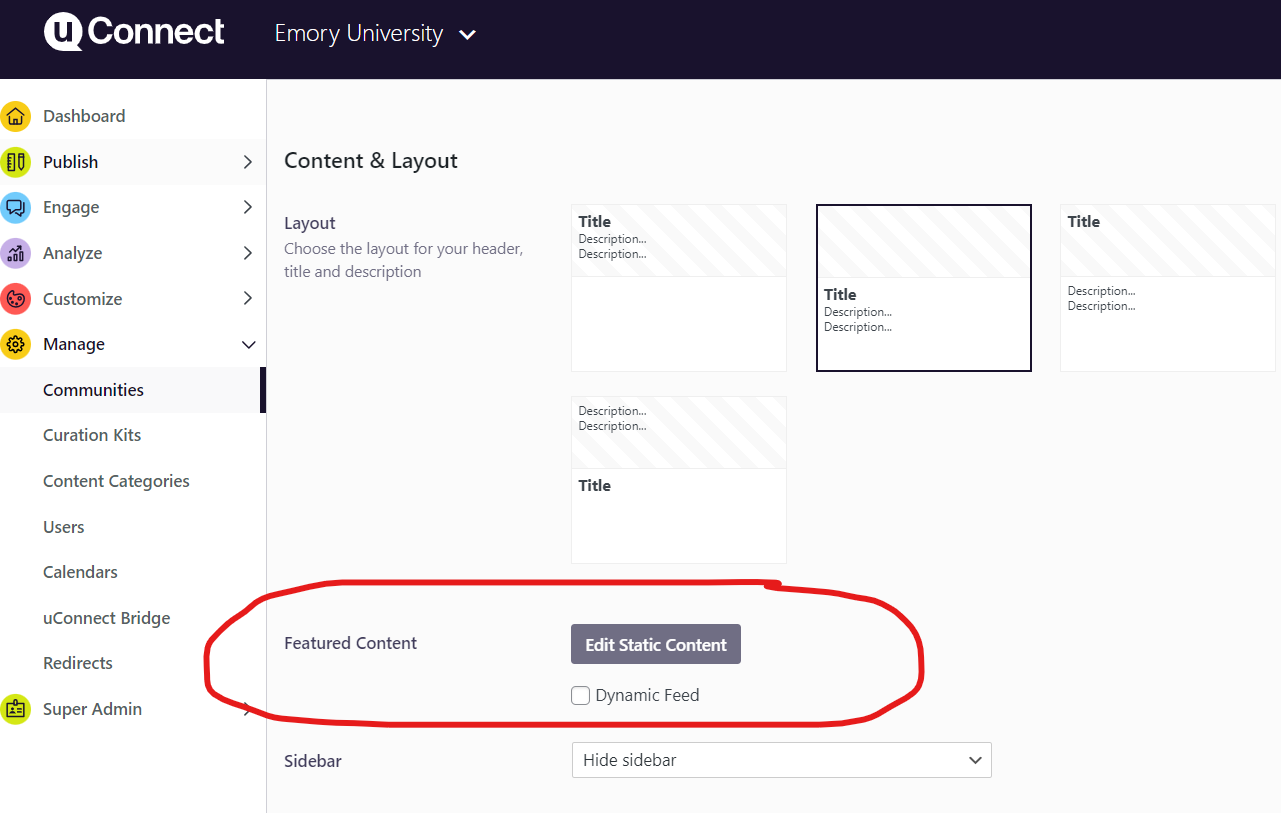Click the Publish pencil-and-ruler icon
The width and height of the screenshot is (1281, 813).
point(15,162)
